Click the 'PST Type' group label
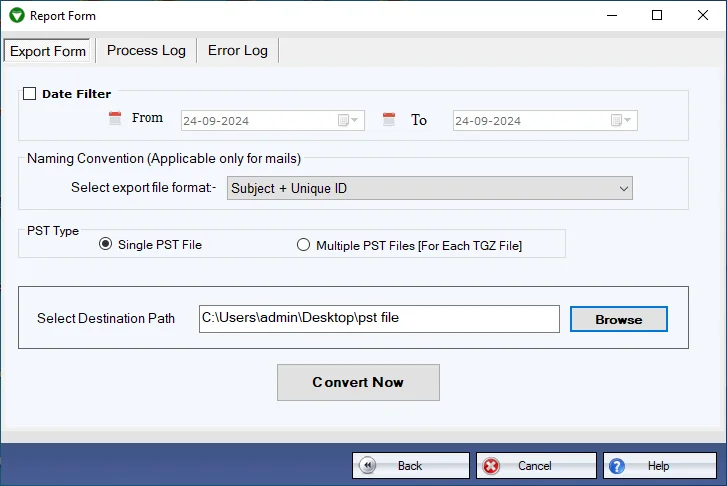 53,231
